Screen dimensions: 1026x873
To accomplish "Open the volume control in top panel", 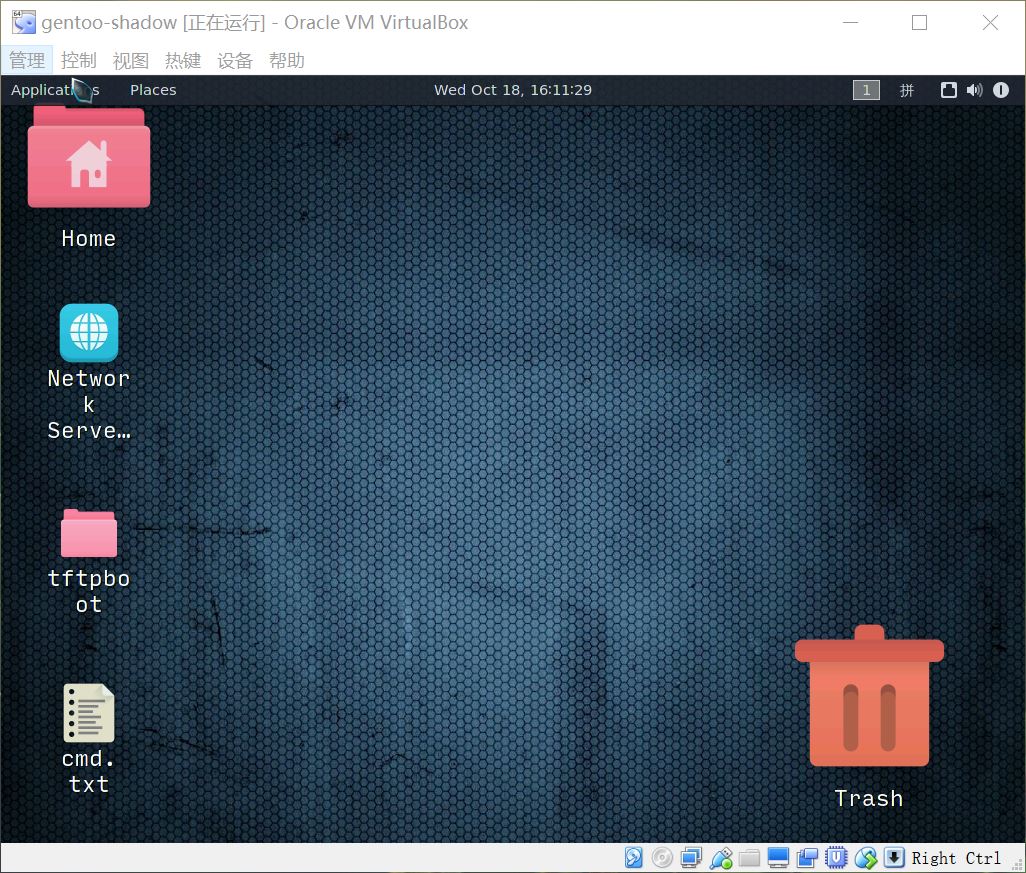I will [975, 90].
